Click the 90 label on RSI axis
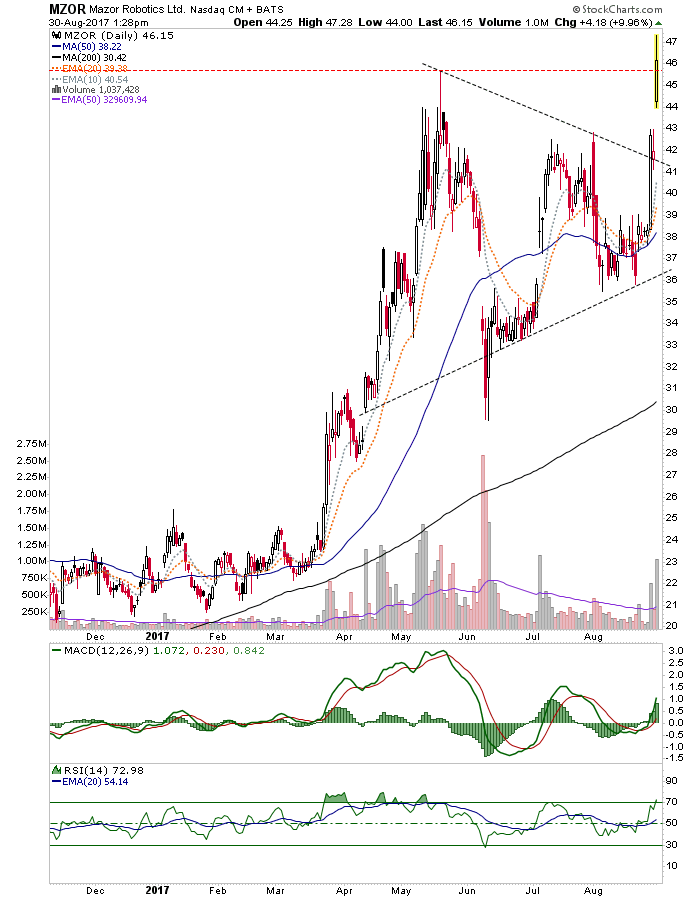 click(x=672, y=781)
